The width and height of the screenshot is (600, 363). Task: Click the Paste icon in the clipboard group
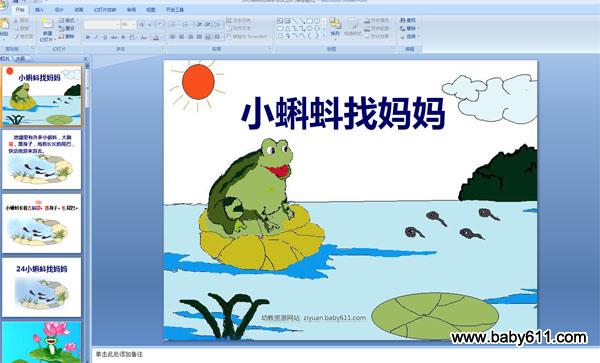(x=5, y=25)
